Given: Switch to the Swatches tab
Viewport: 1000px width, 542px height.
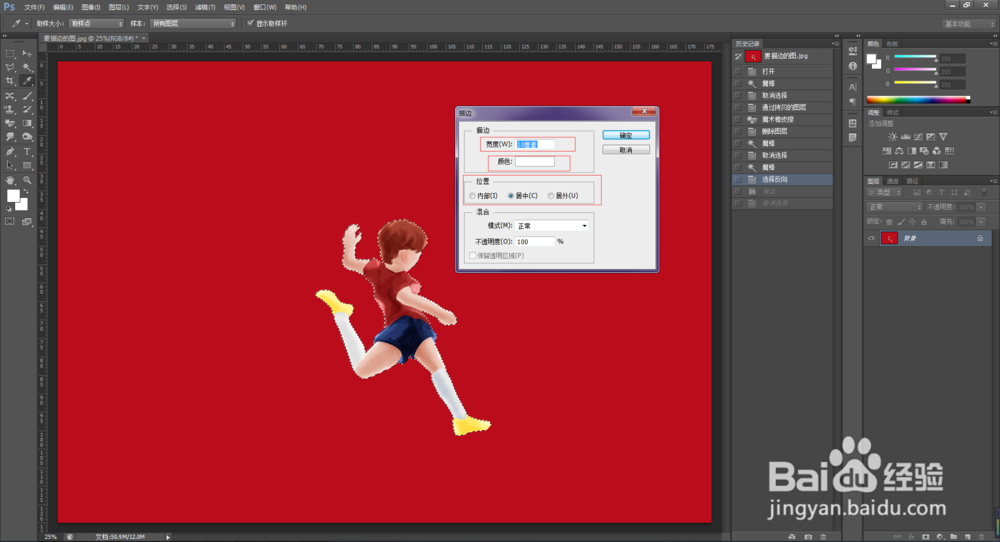Looking at the screenshot, I should click(892, 44).
